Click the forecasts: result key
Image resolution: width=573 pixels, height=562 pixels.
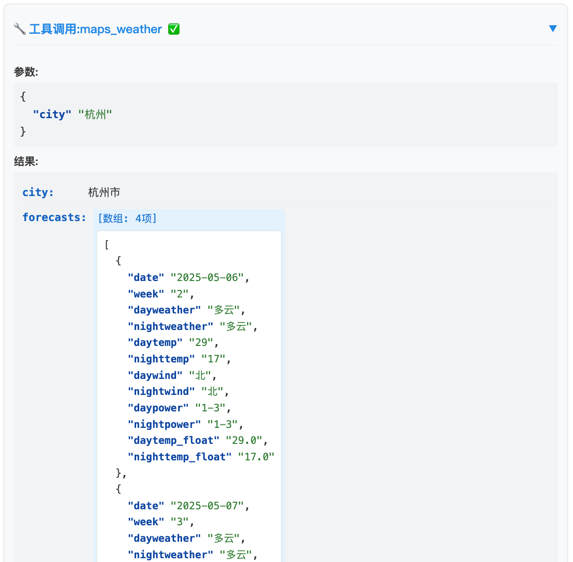coord(54,217)
